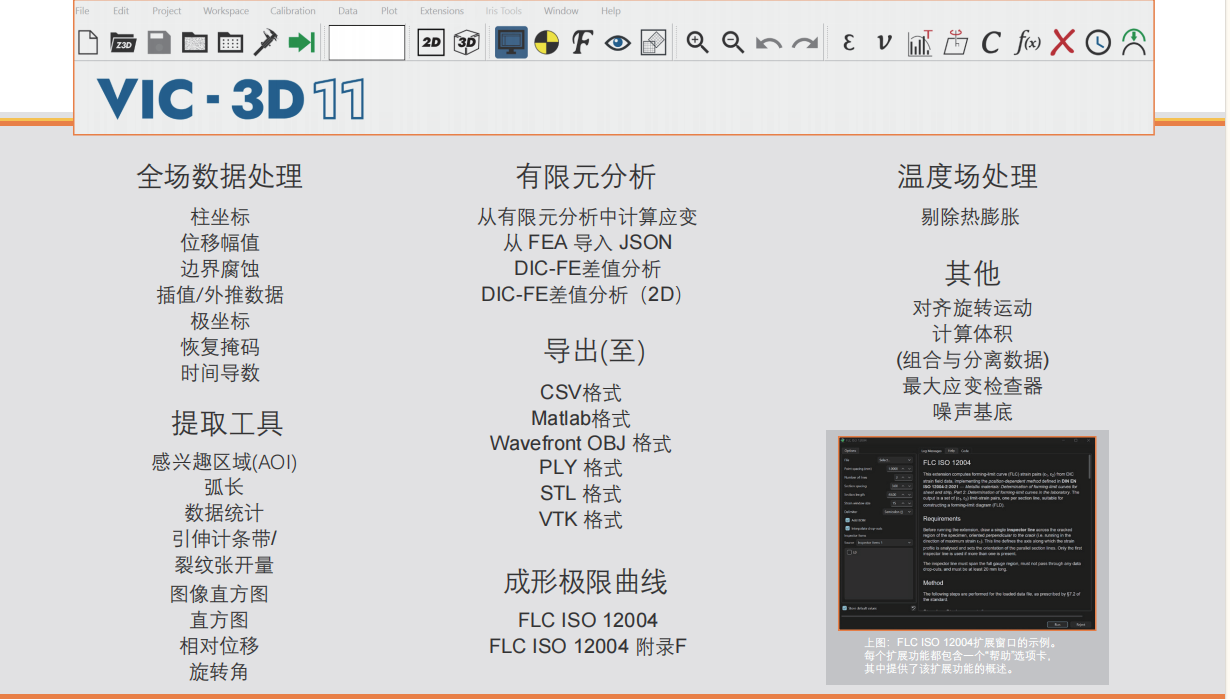Open the Workspace menu
The height and width of the screenshot is (699, 1230).
(x=226, y=11)
